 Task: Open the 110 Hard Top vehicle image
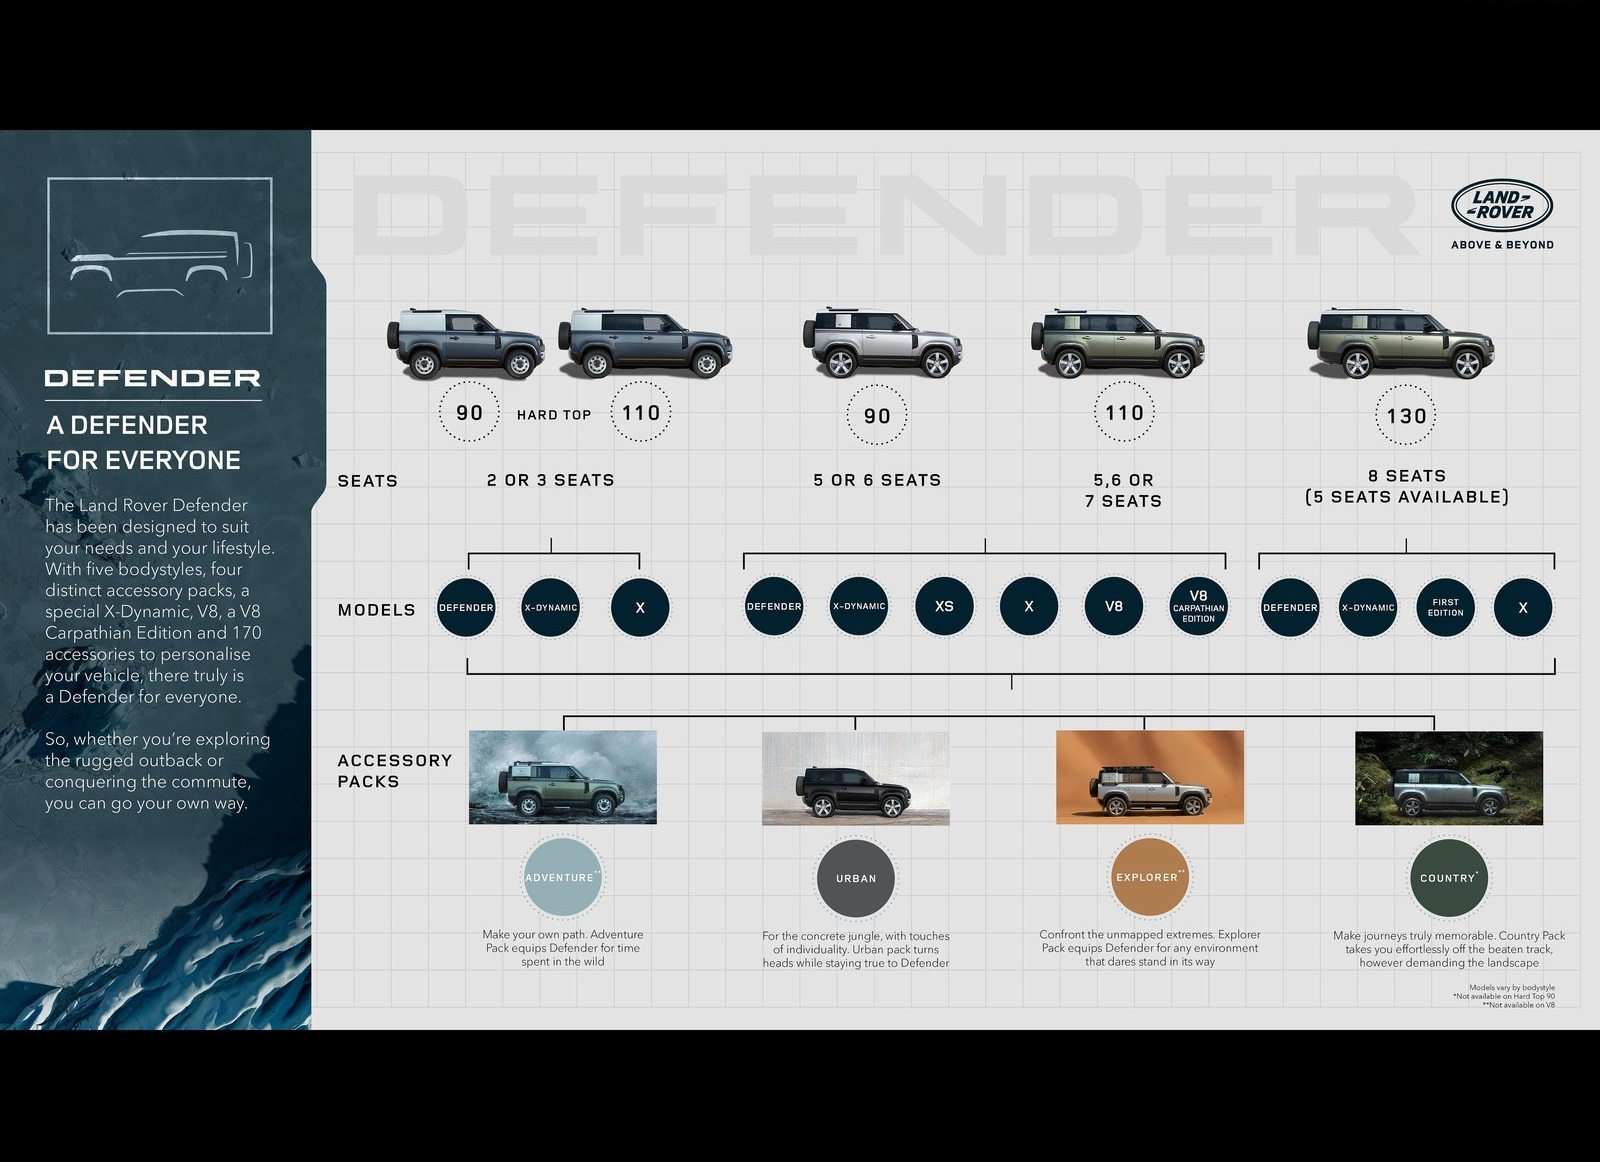point(646,343)
